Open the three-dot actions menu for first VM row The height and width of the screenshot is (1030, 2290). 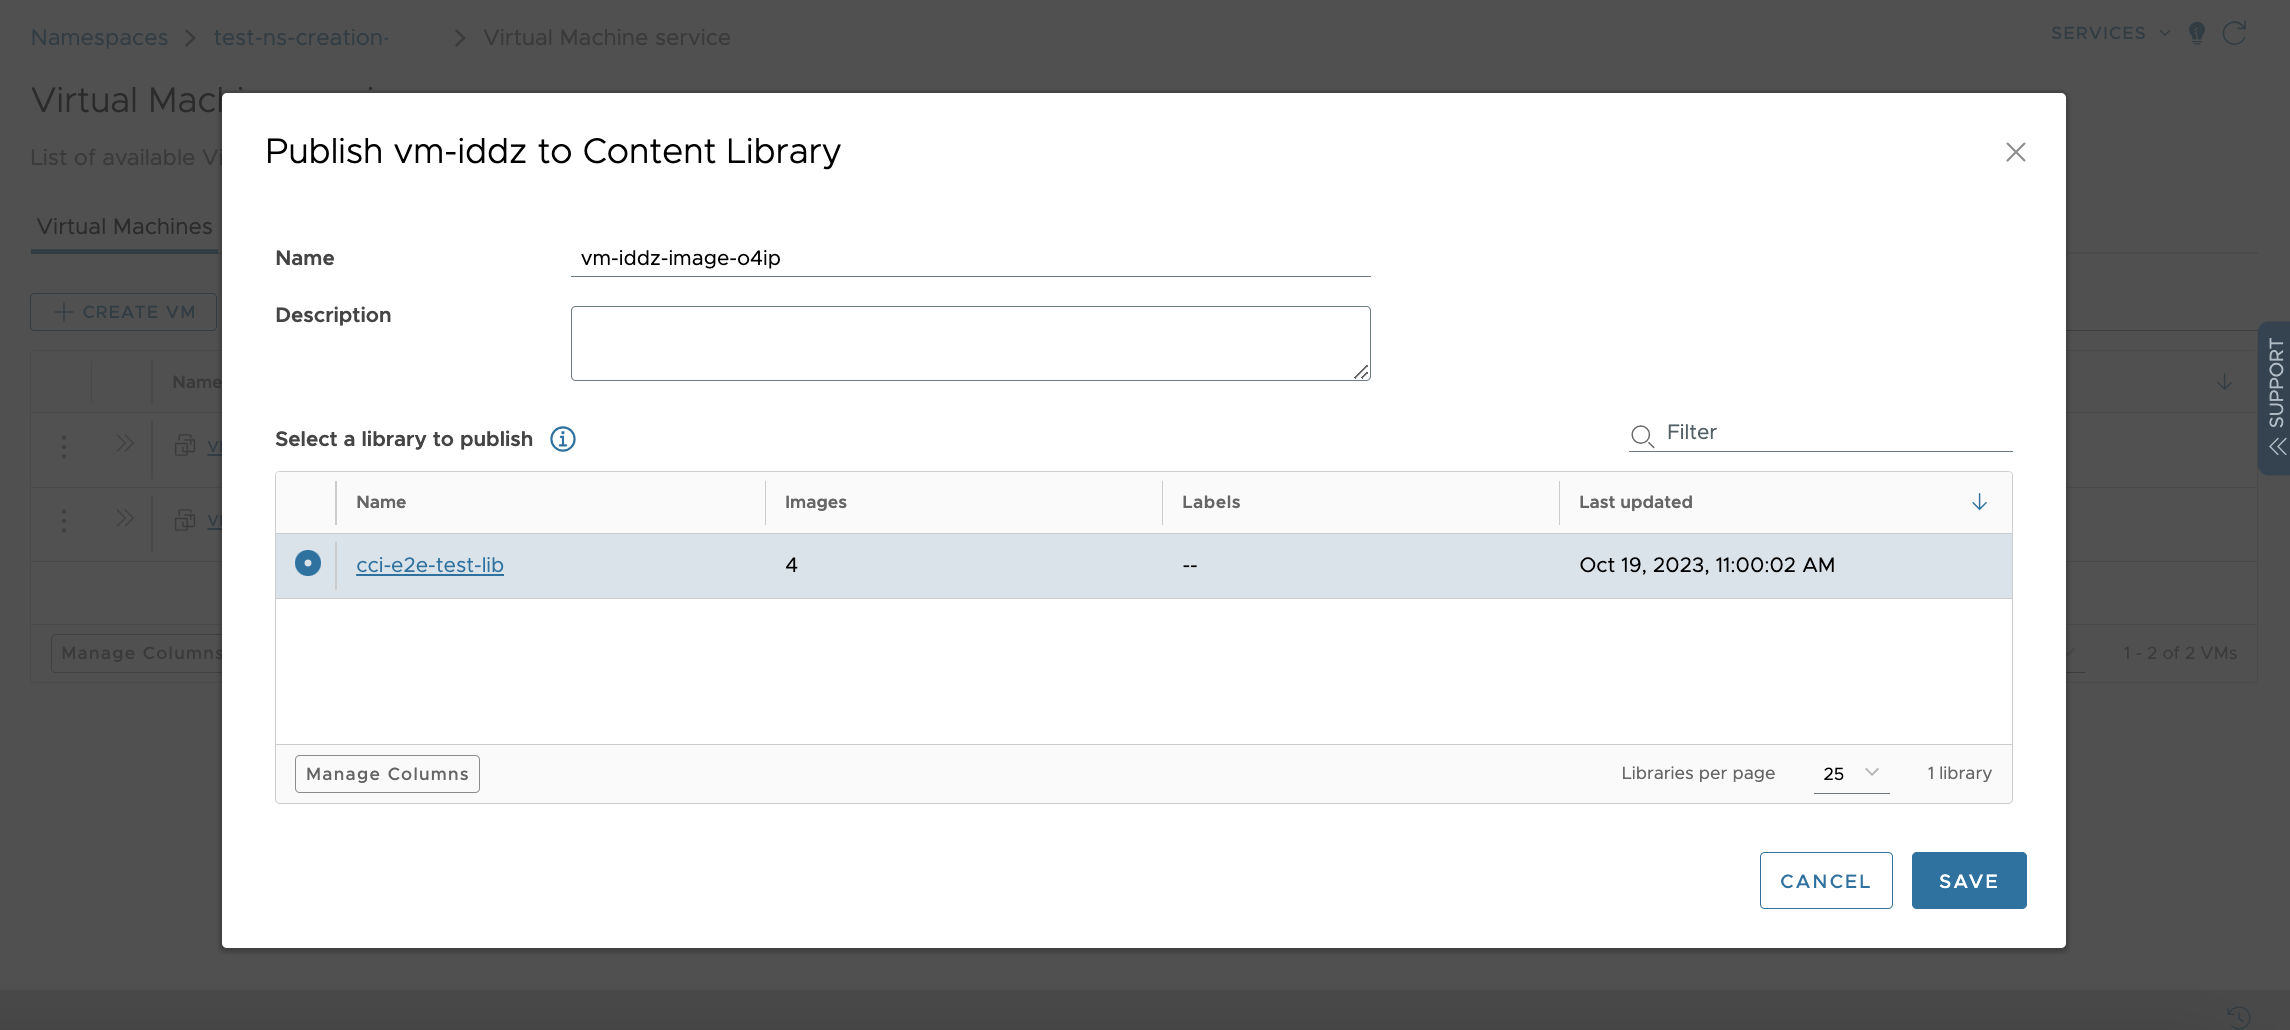tap(64, 446)
